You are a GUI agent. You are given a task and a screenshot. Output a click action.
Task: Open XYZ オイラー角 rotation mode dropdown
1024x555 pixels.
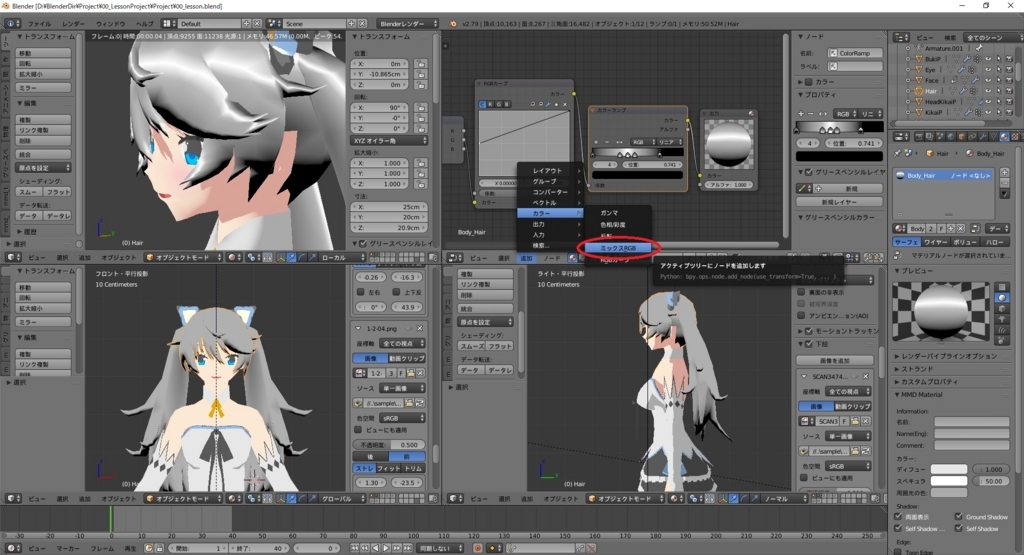click(x=389, y=140)
